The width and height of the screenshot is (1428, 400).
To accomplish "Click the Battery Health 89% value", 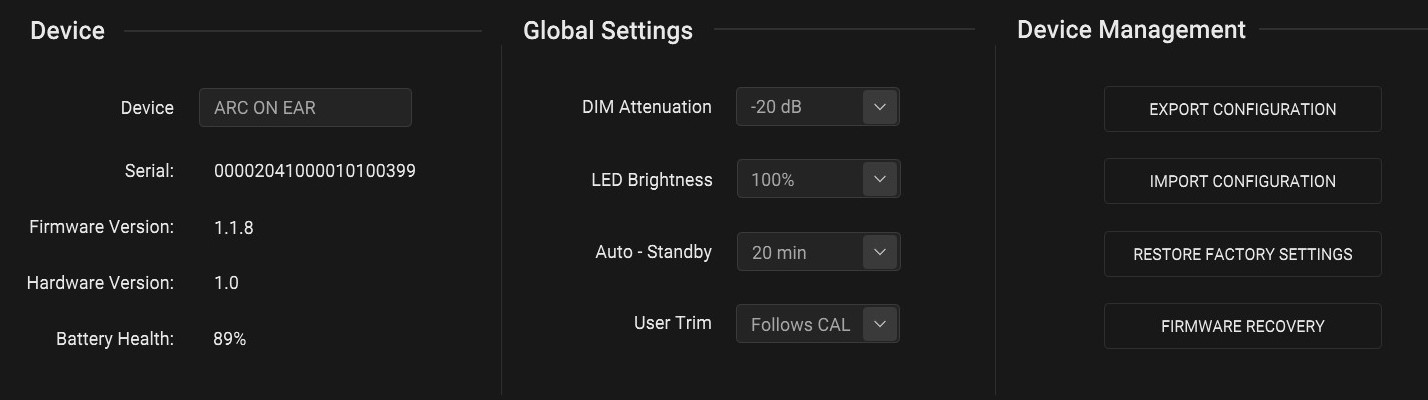I will 230,339.
